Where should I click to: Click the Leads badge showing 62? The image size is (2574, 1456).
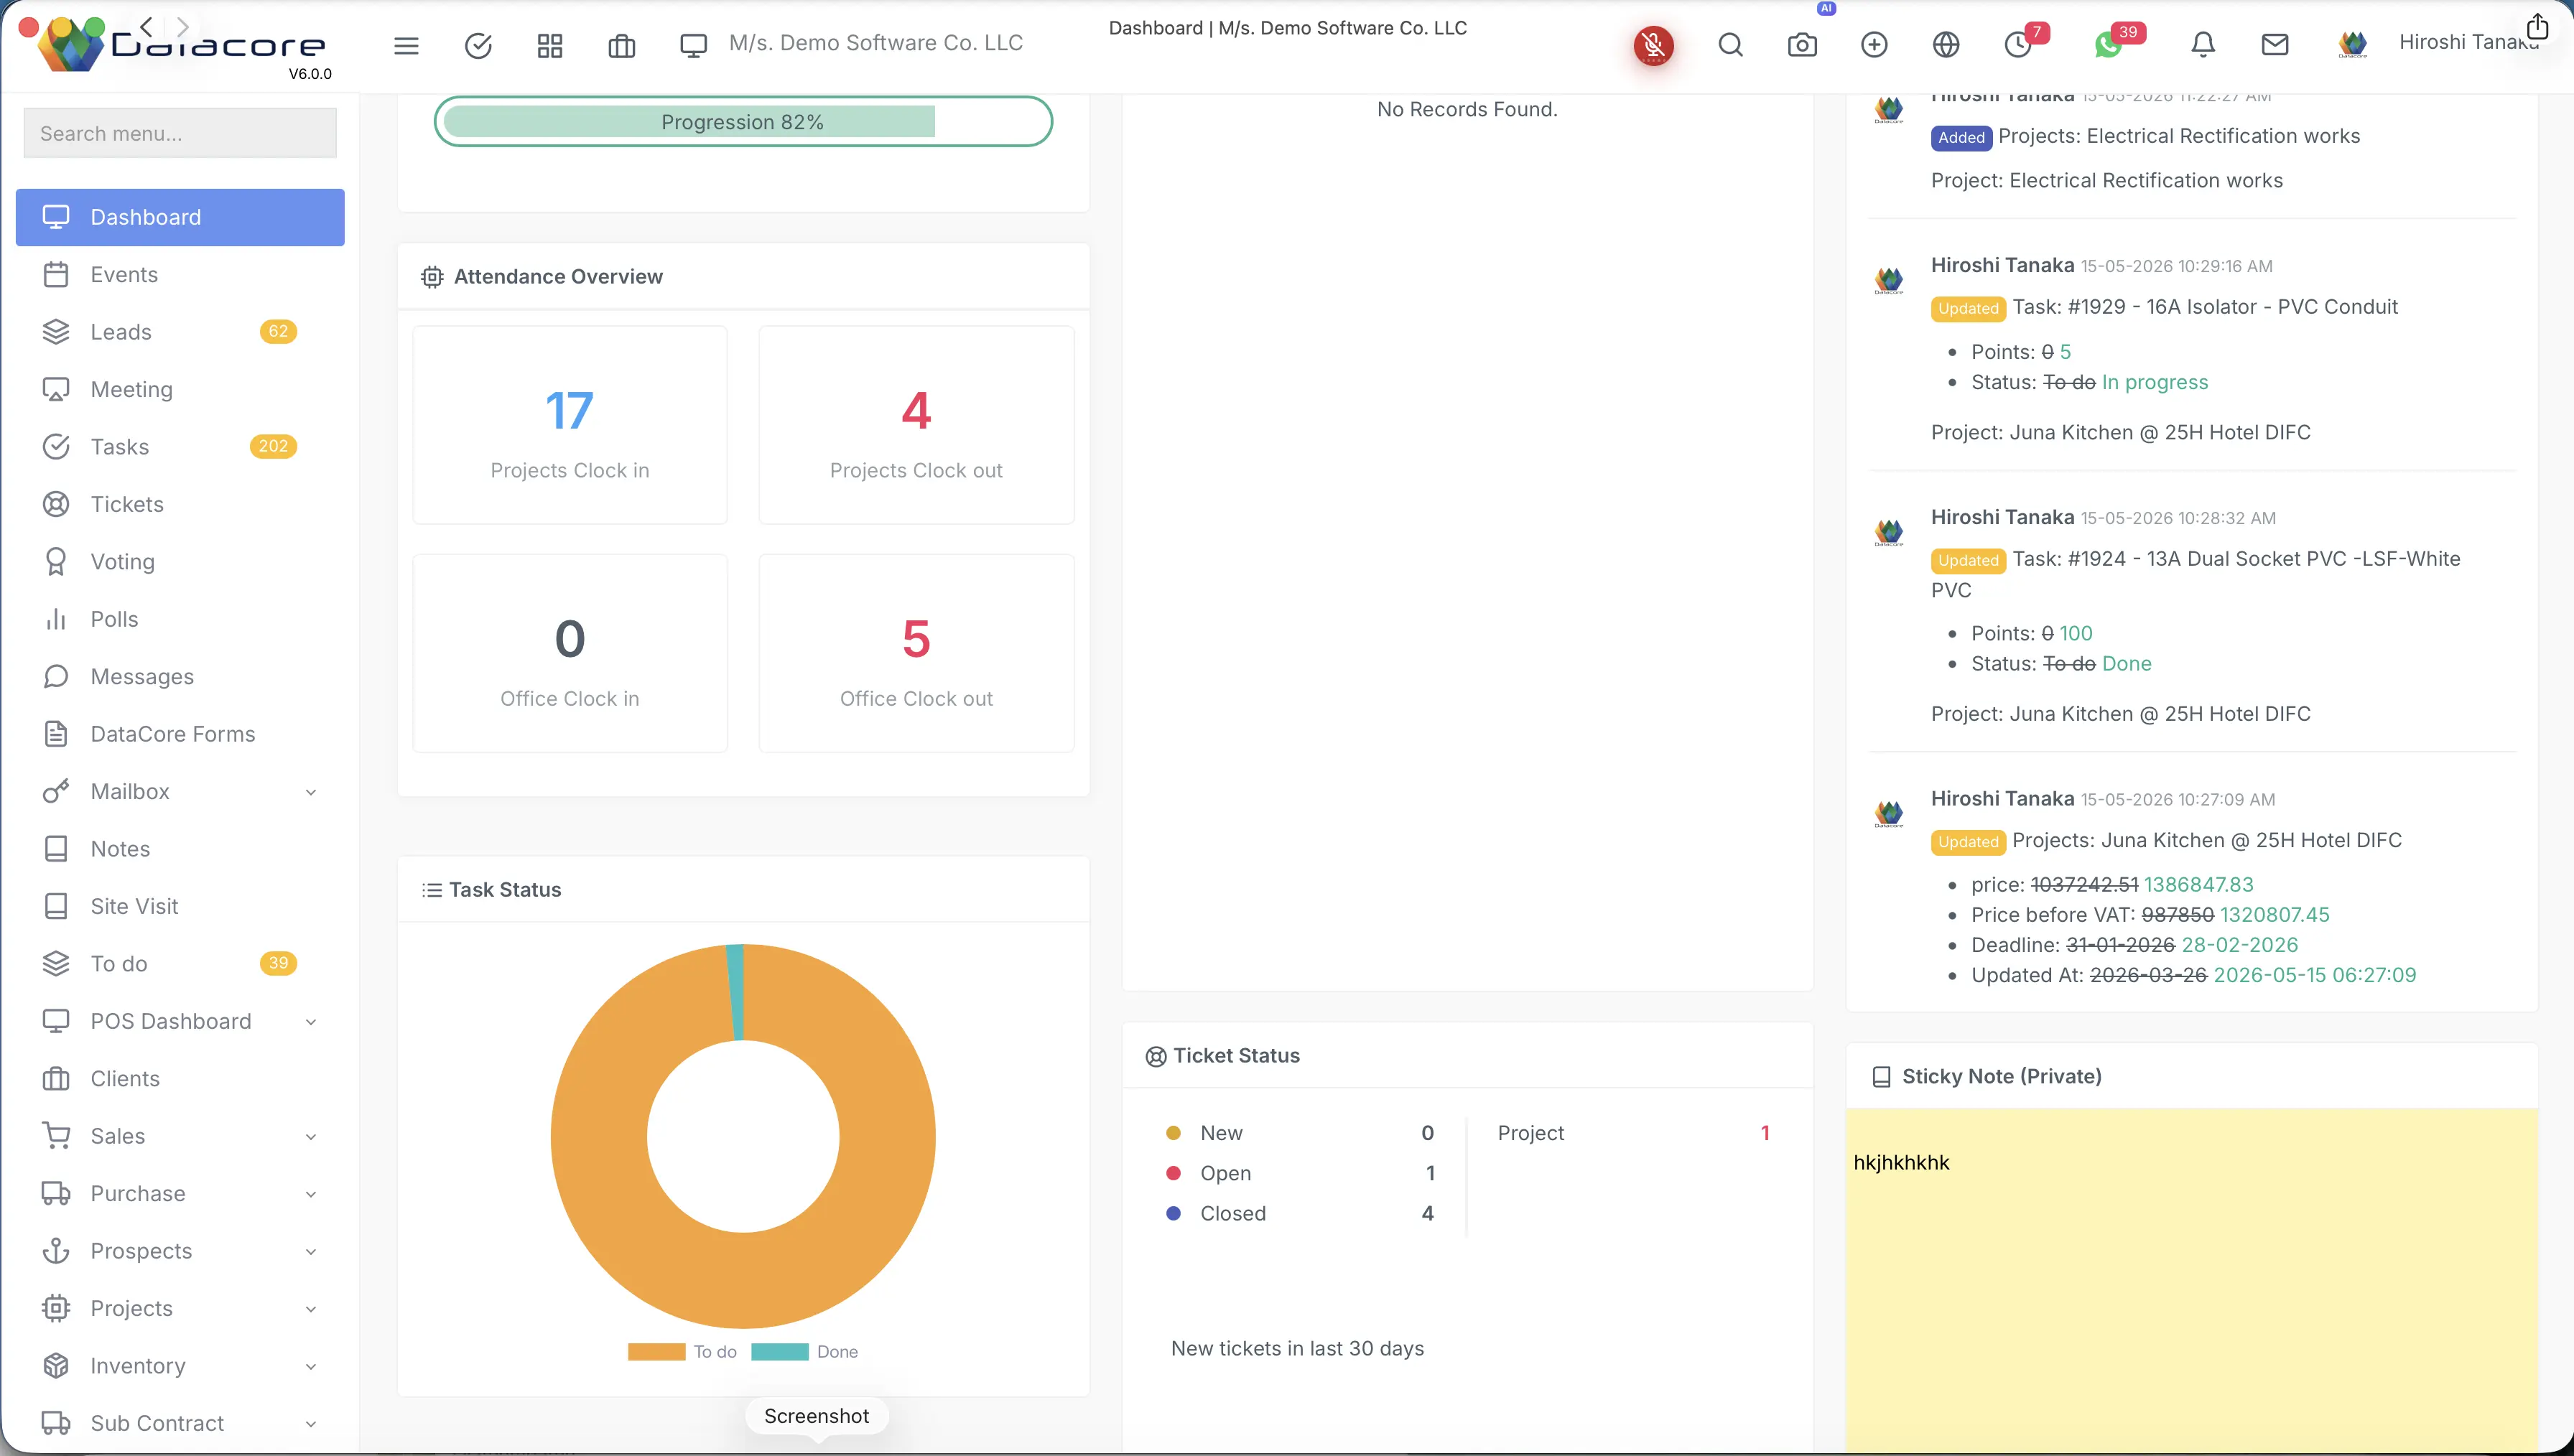(278, 332)
